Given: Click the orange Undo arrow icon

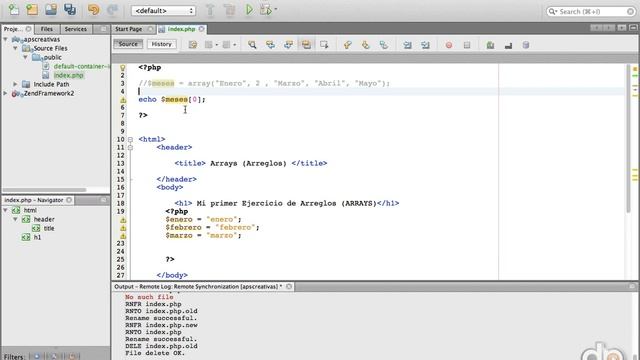Looking at the screenshot, I should pyautogui.click(x=93, y=10).
